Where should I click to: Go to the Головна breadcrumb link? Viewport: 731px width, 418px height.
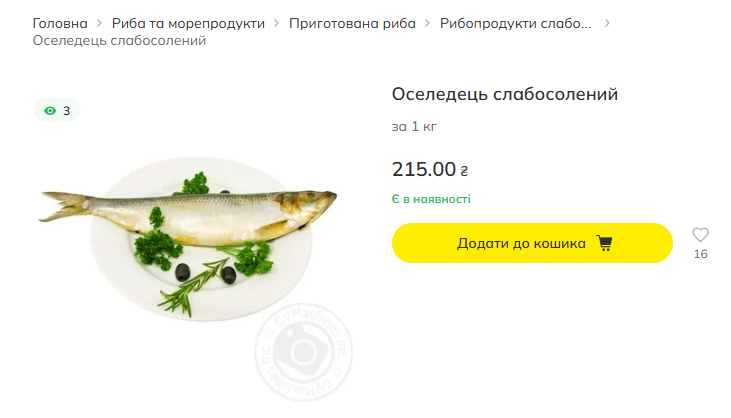click(60, 22)
